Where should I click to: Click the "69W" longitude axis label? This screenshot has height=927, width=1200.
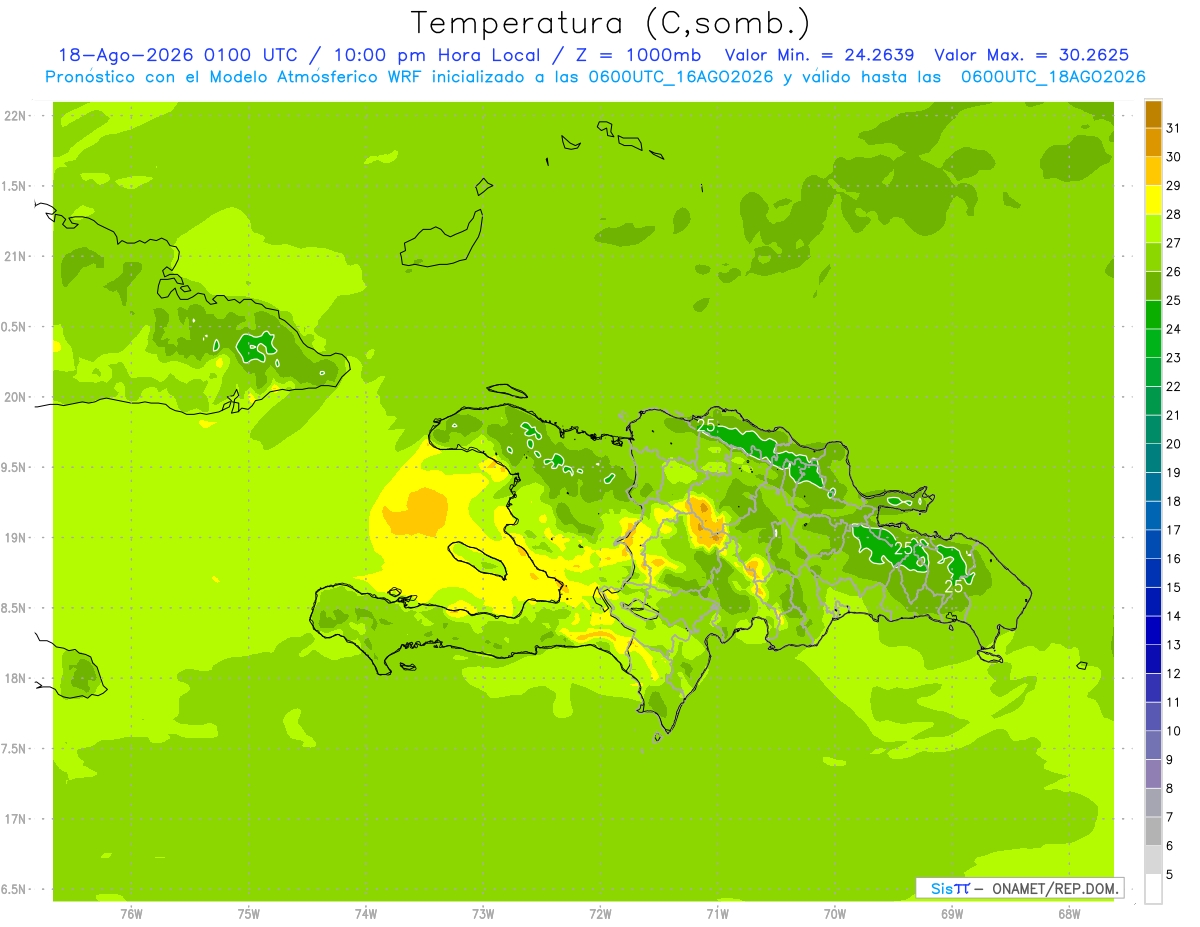tap(952, 914)
